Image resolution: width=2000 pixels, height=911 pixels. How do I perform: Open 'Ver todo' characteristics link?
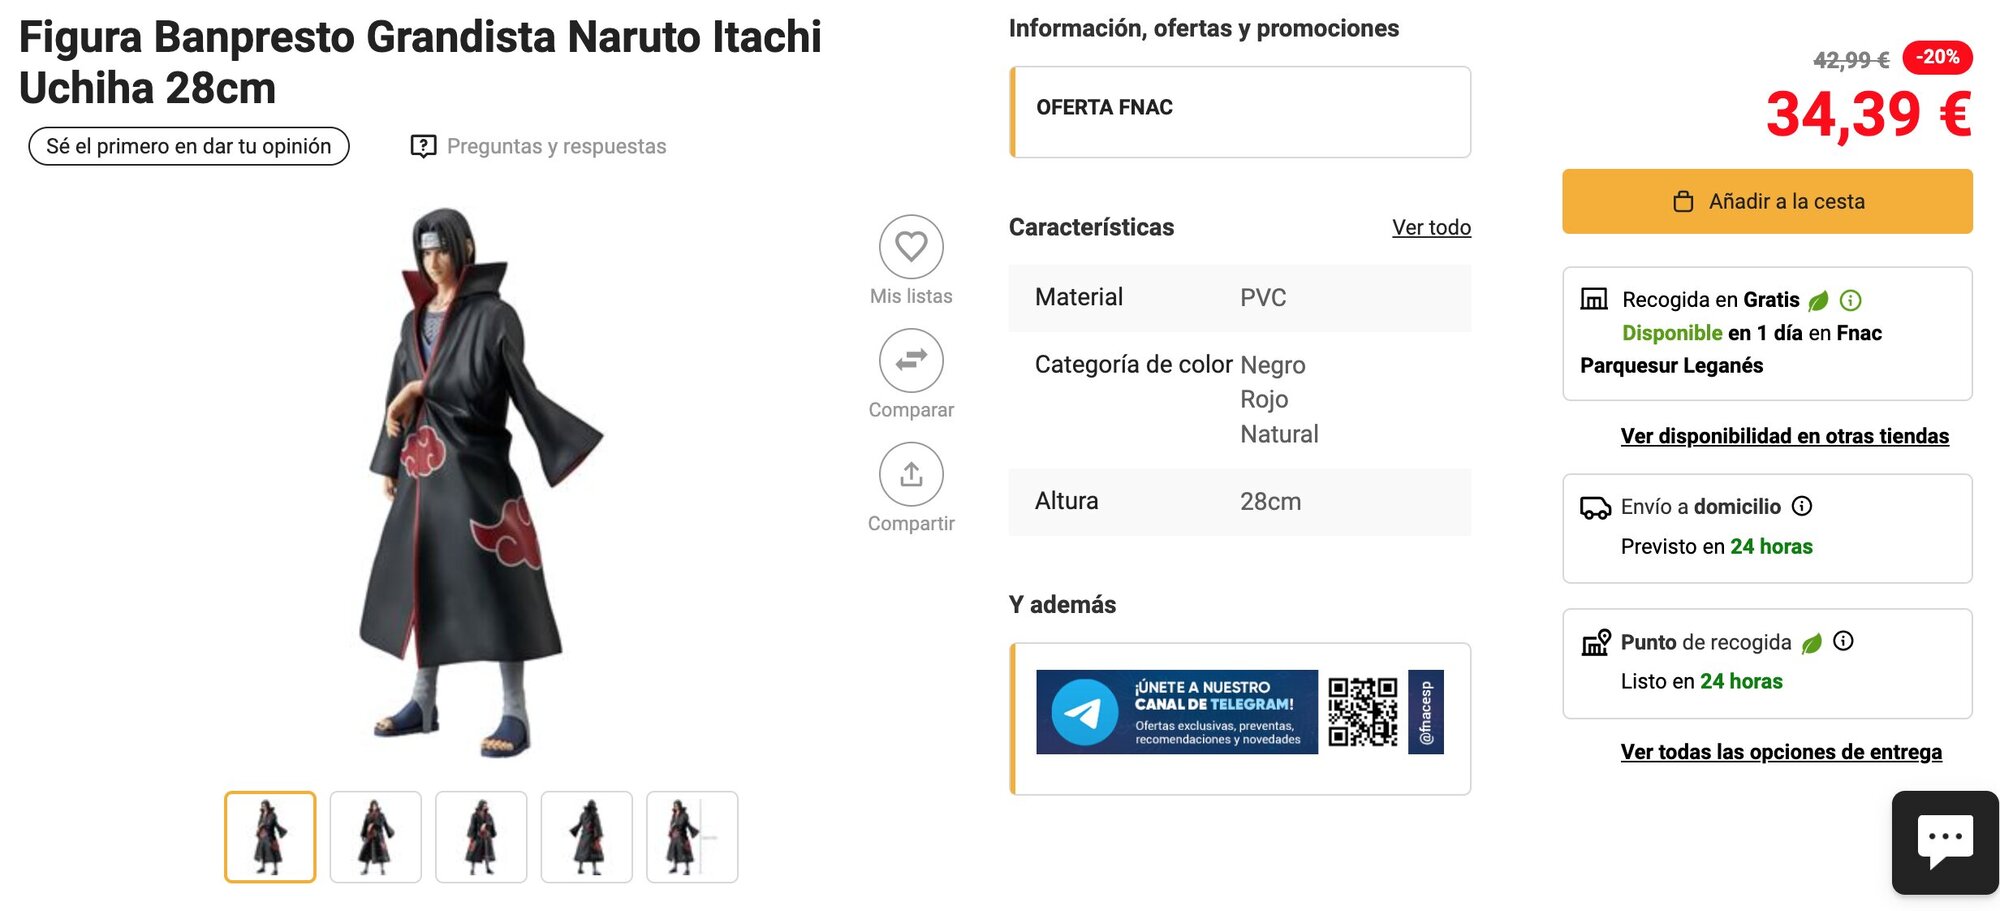pos(1431,227)
